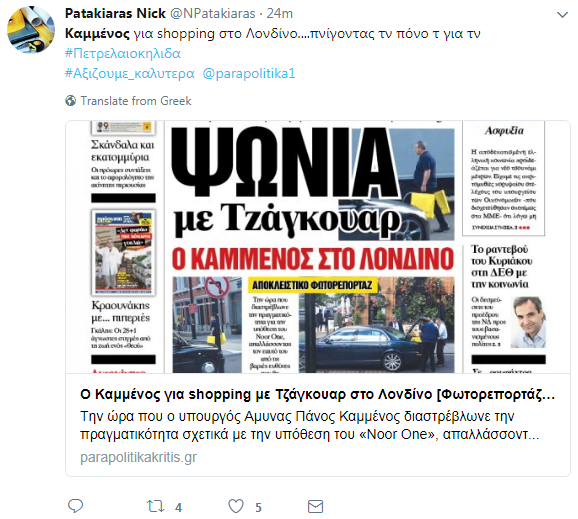The width and height of the screenshot is (578, 519).
Task: Click the reply speech bubble icon
Action: tap(76, 506)
